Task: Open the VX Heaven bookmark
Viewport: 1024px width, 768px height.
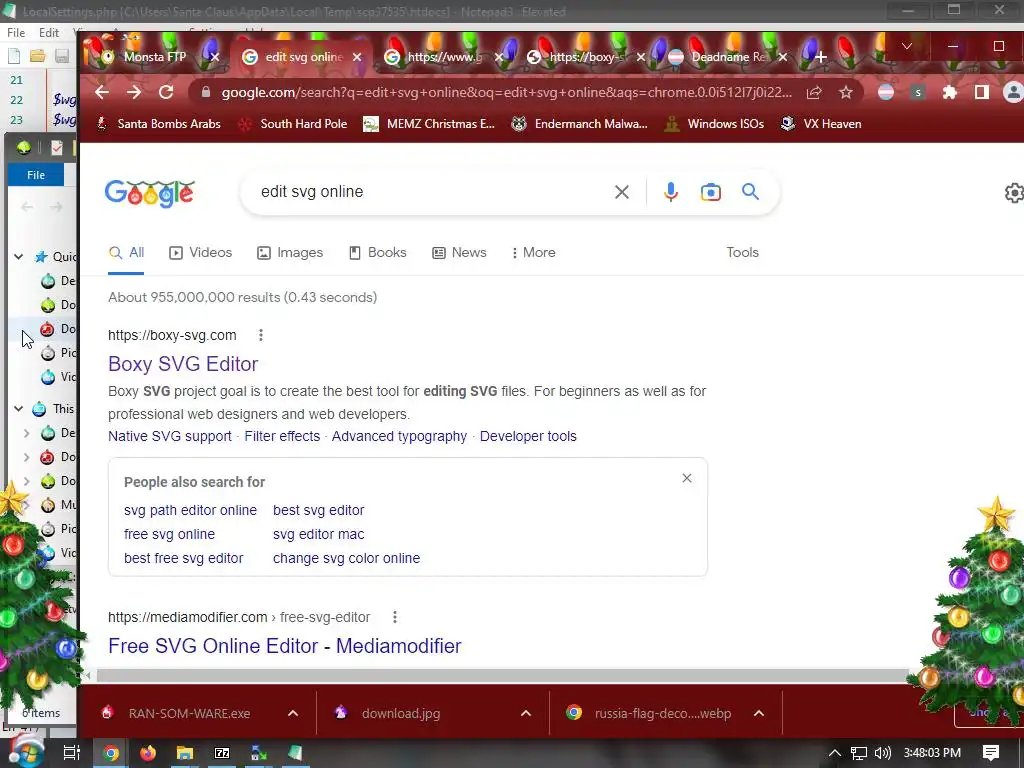Action: (x=821, y=124)
